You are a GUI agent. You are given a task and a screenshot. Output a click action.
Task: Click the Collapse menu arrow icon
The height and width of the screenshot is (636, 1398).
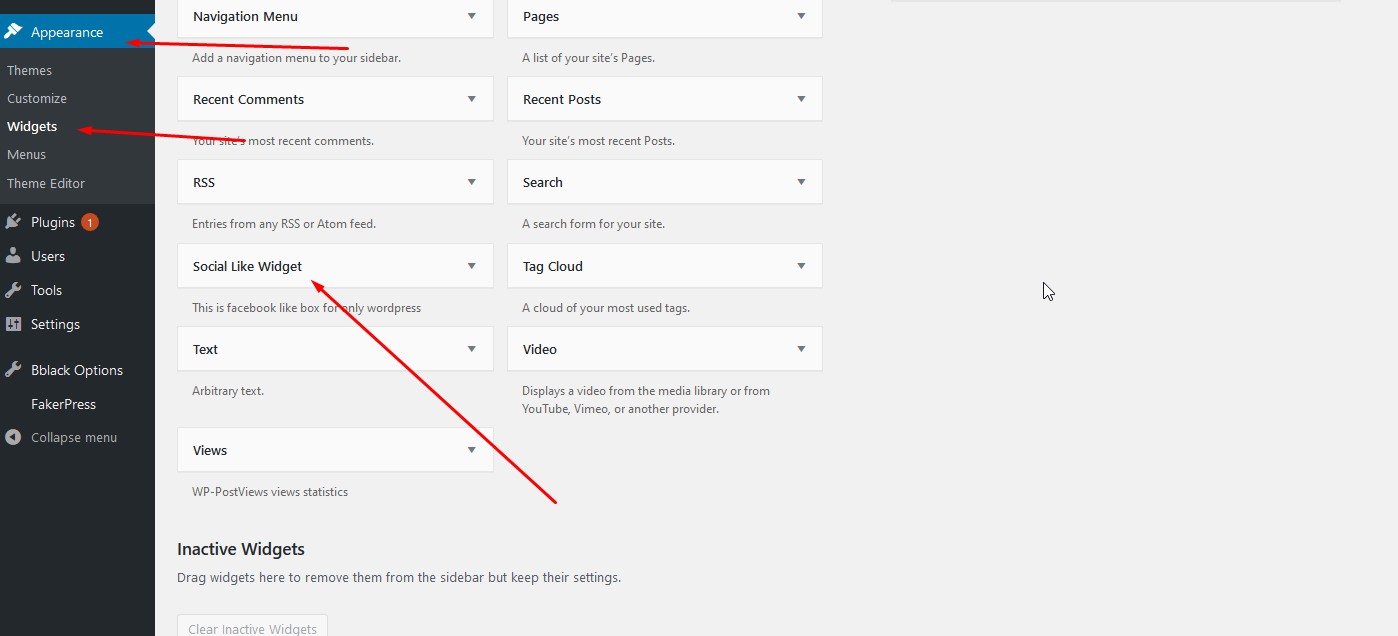13,437
